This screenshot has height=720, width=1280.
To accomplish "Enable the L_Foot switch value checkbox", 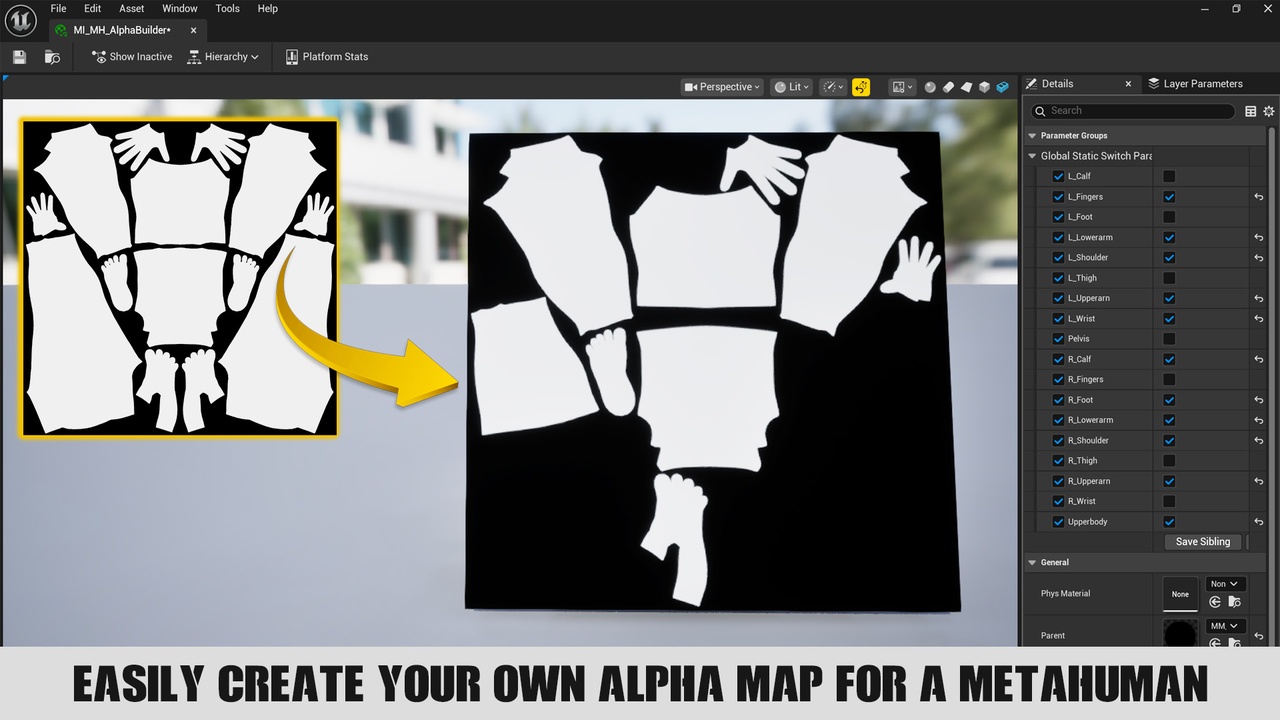I will tap(1169, 217).
